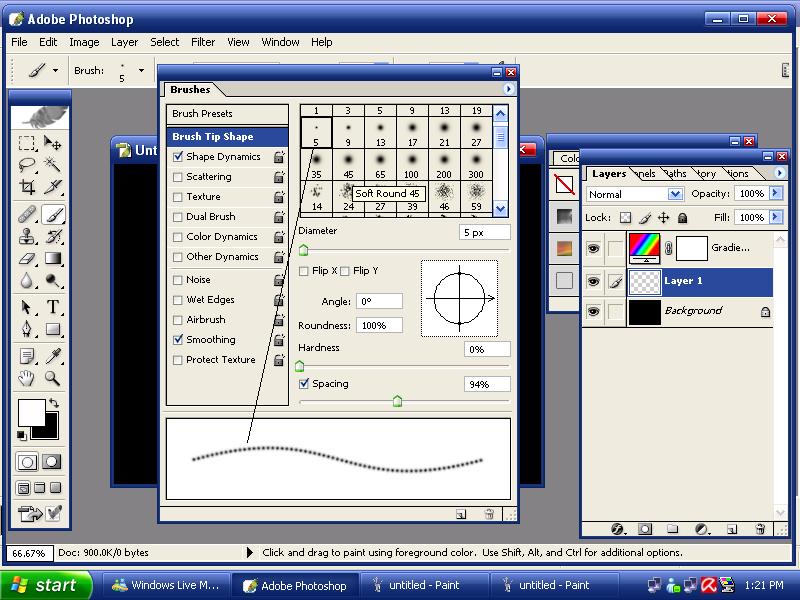Click the Roundness input field

379,326
